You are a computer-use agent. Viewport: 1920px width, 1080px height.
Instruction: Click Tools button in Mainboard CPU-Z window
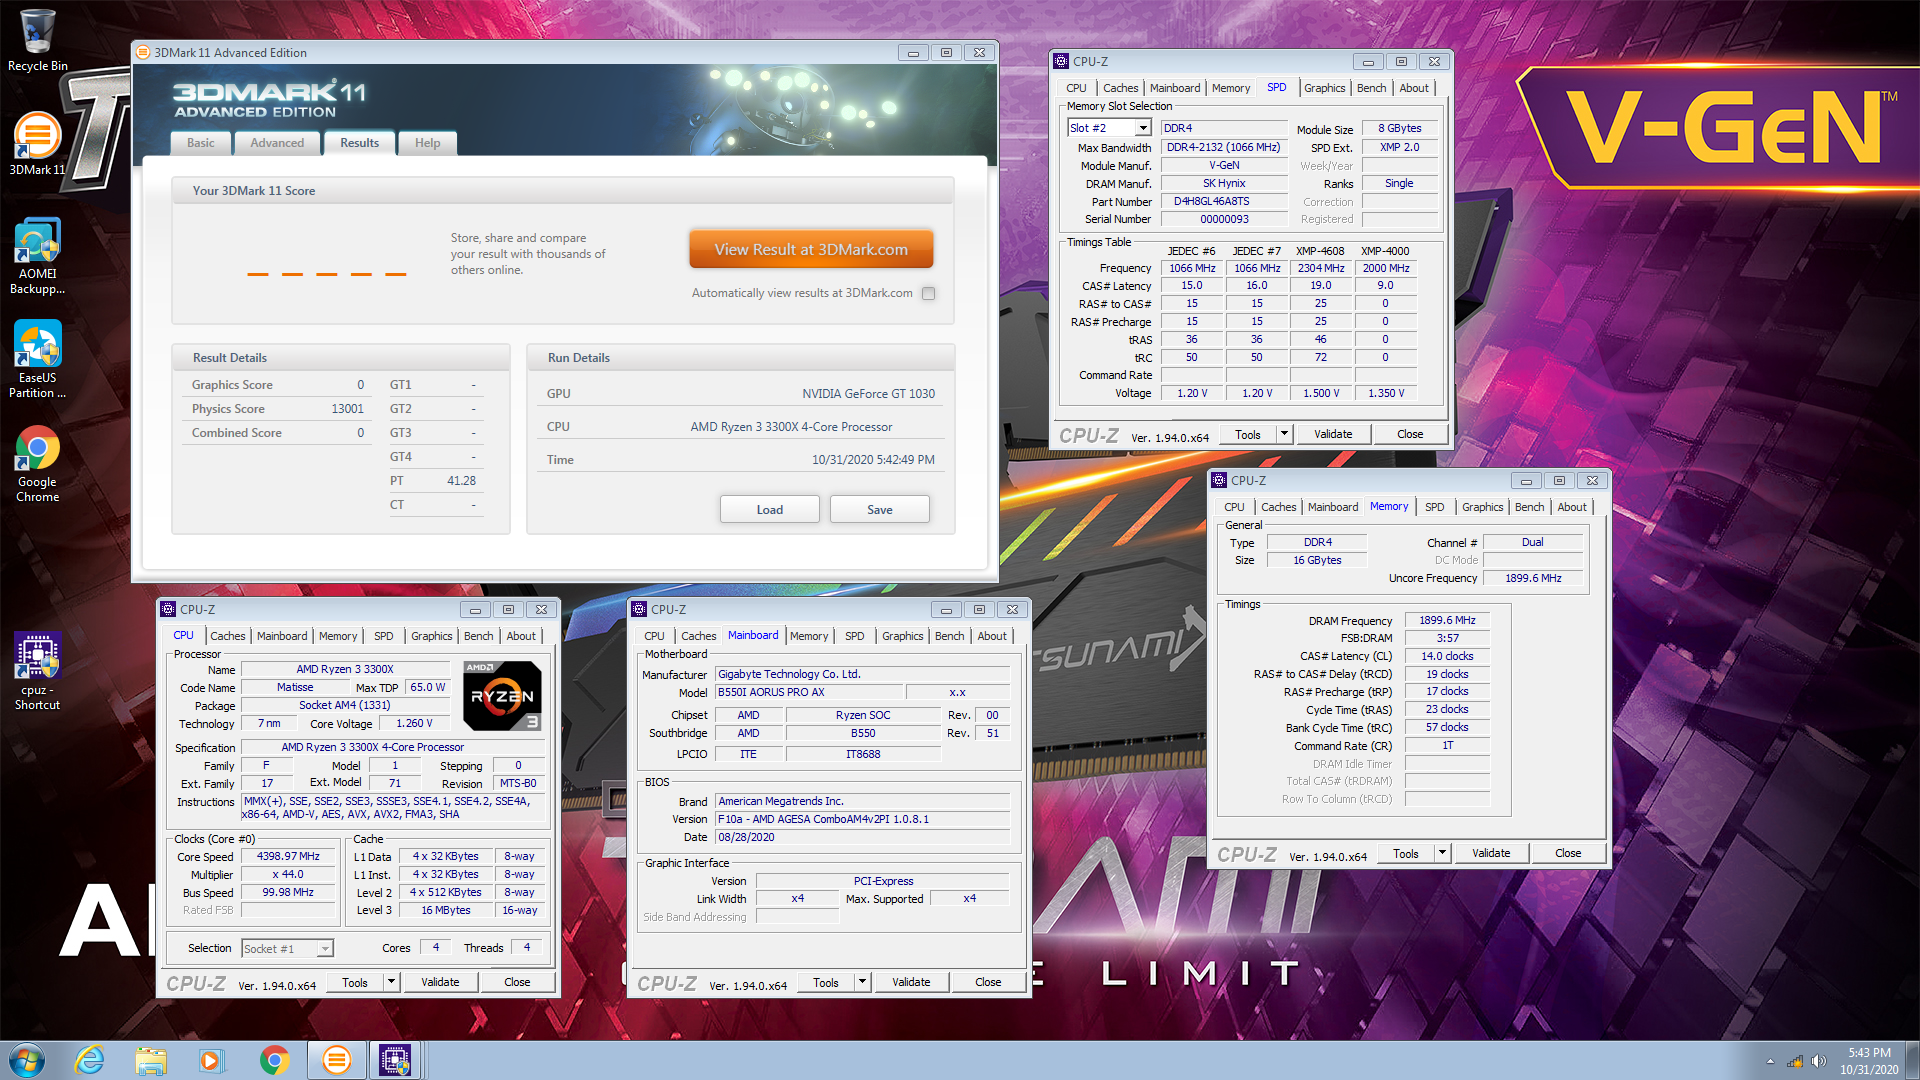coord(826,982)
